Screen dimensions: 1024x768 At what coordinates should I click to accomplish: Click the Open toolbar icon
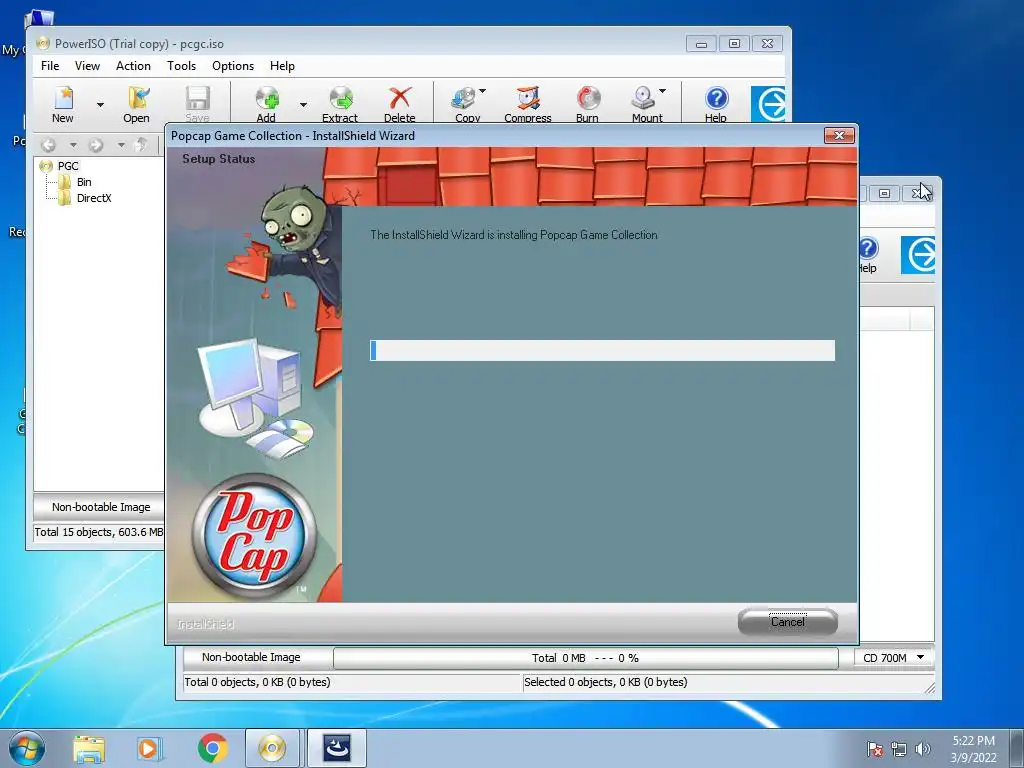(136, 104)
